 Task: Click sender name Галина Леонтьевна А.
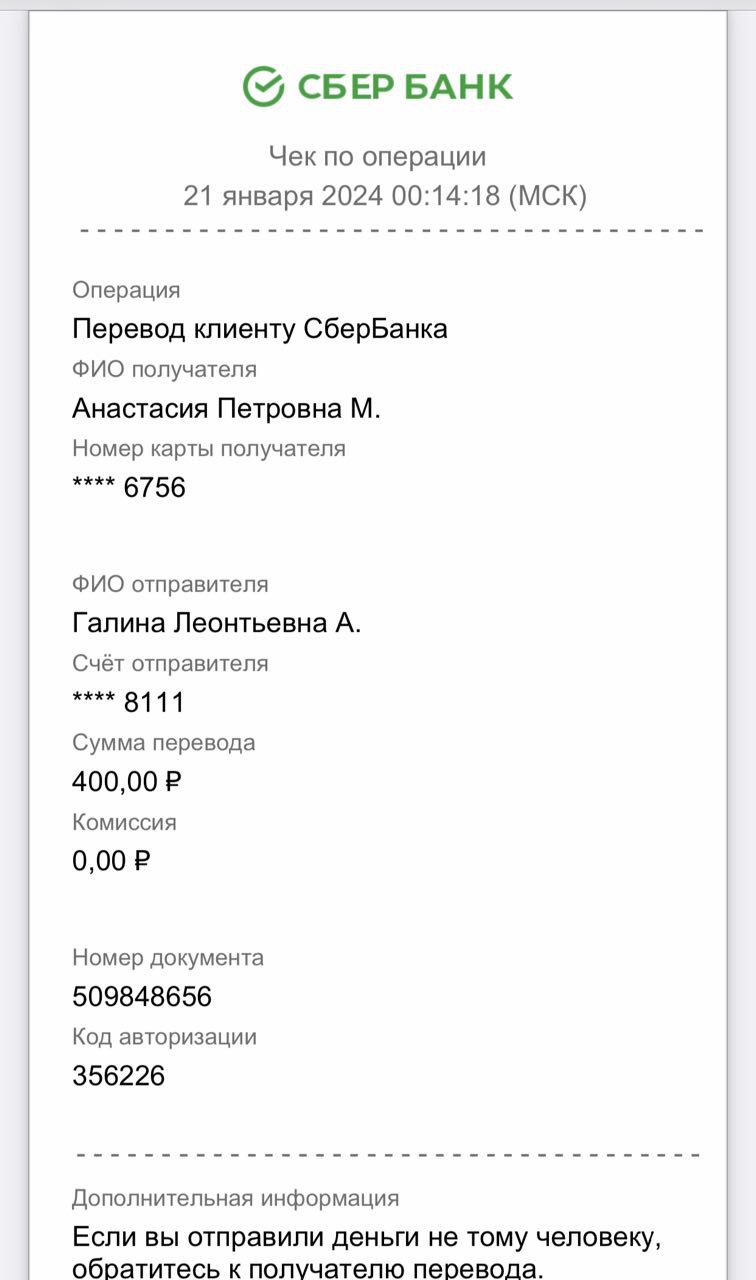217,623
